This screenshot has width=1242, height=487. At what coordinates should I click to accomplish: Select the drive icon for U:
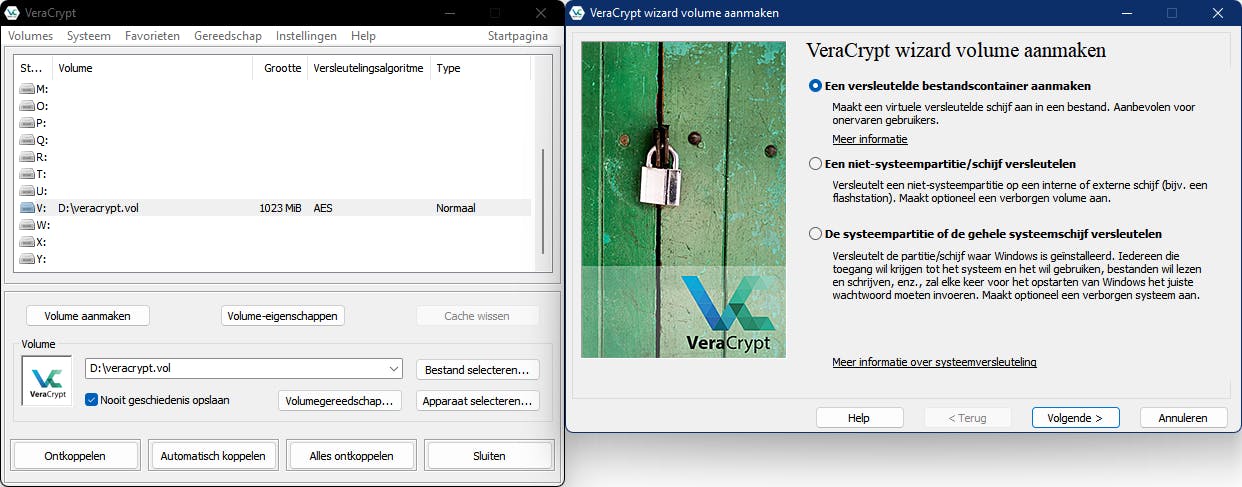point(27,191)
